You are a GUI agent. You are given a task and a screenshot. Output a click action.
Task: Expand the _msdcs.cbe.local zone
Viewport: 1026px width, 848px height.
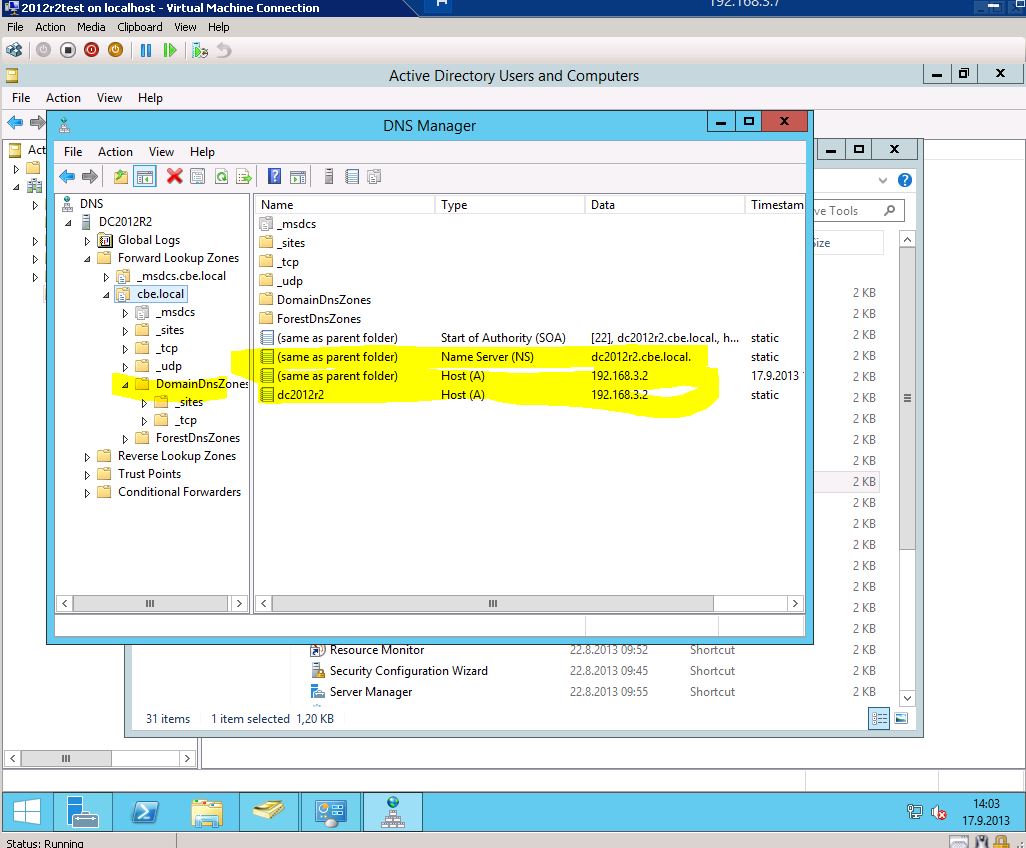pyautogui.click(x=106, y=277)
